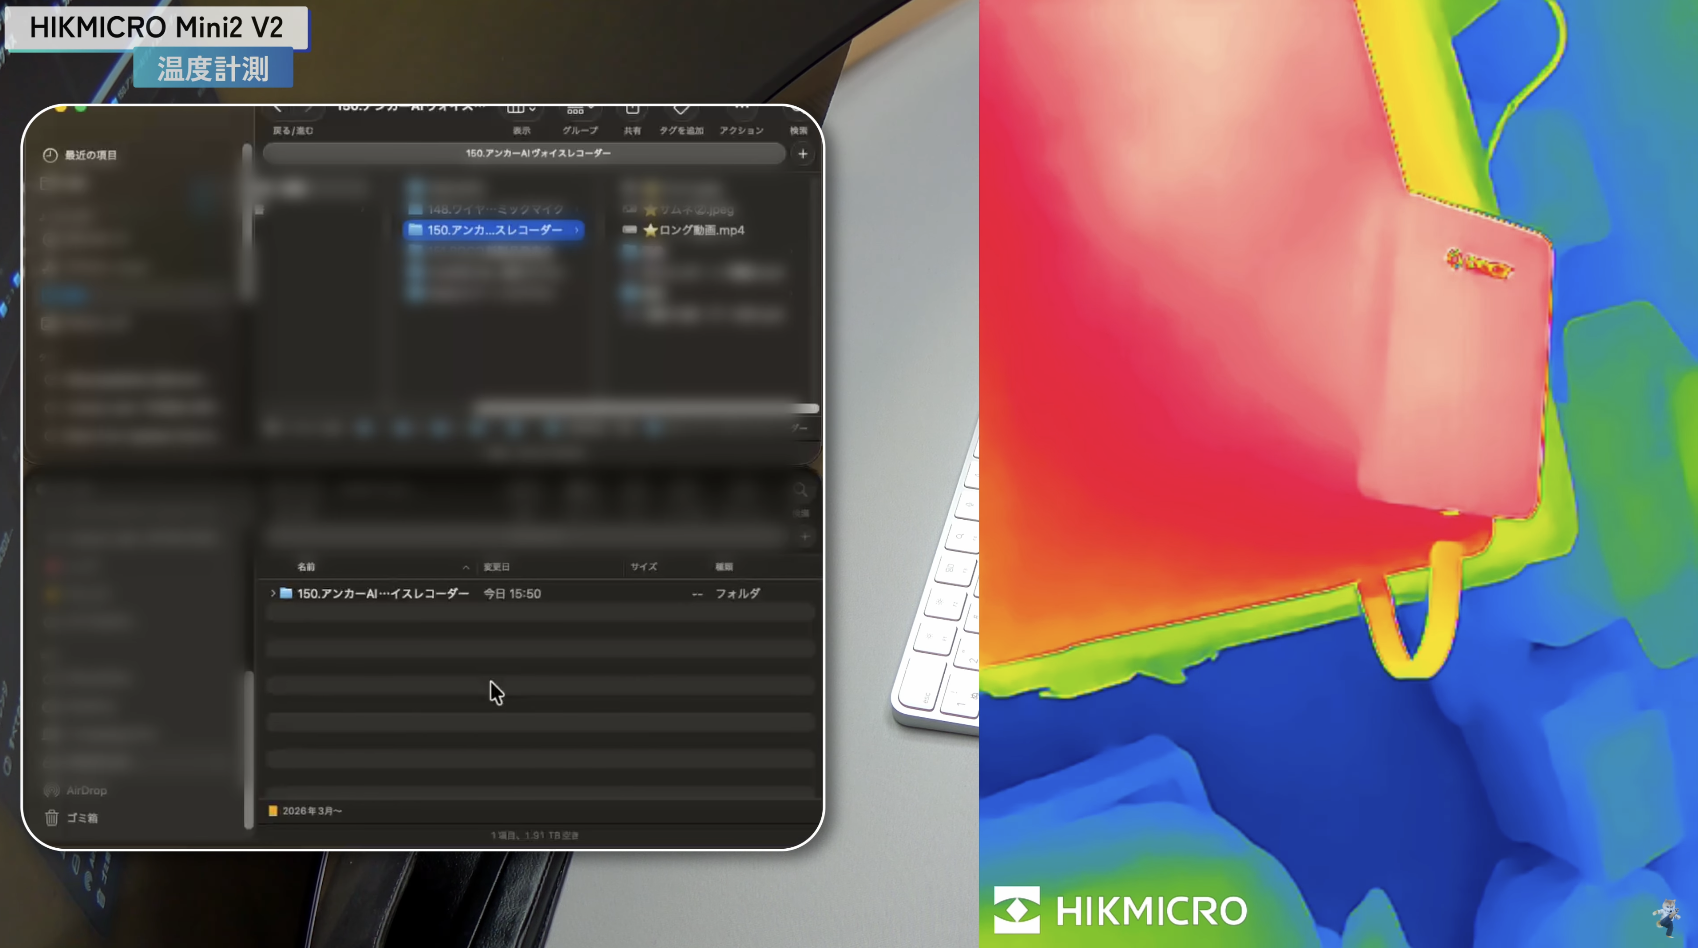Click the ゴミ箱 trash icon in sidebar
The width and height of the screenshot is (1698, 948).
coord(52,818)
